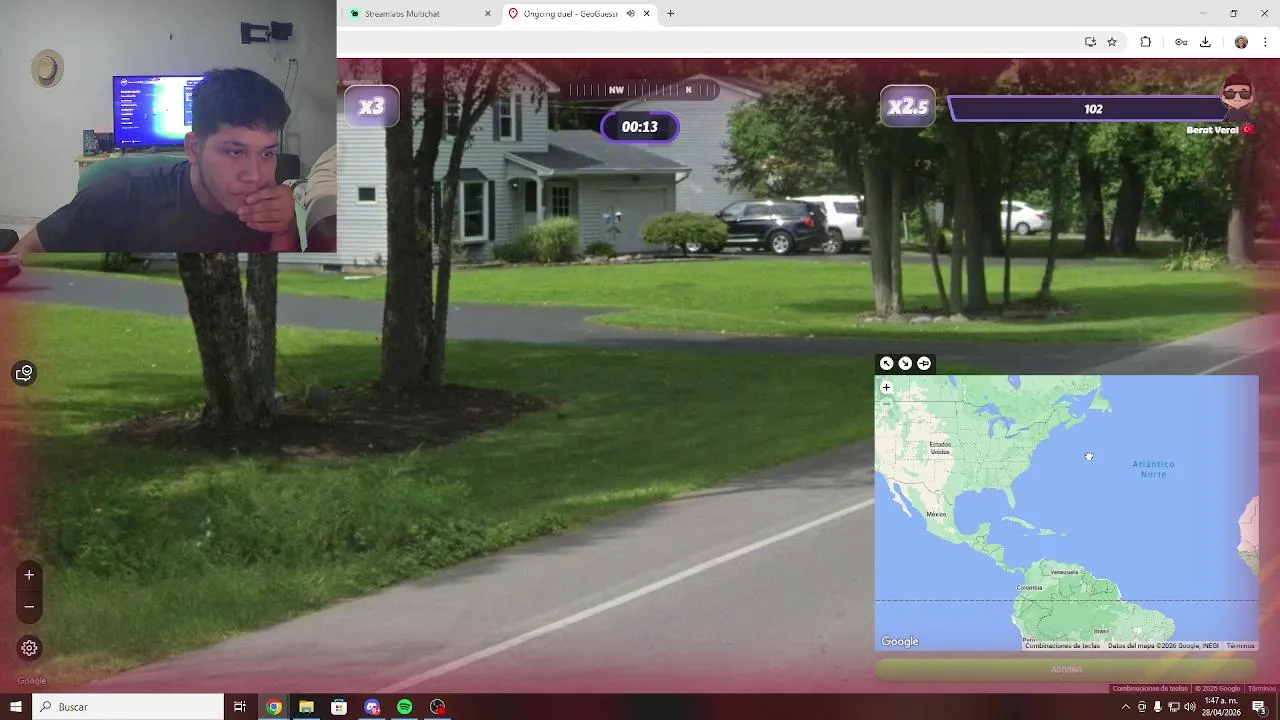Zoom in on the guess map with the plus button

point(886,387)
